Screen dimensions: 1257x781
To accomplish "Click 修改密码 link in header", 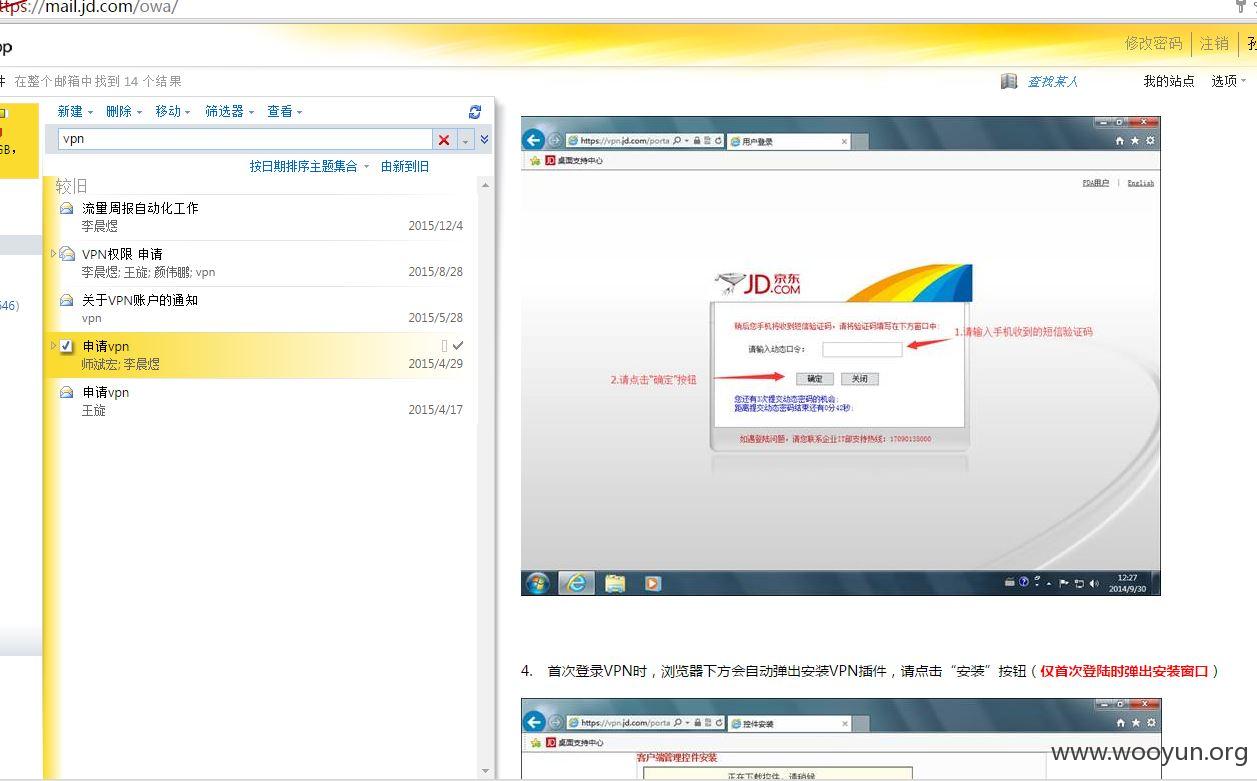I will click(x=1153, y=44).
